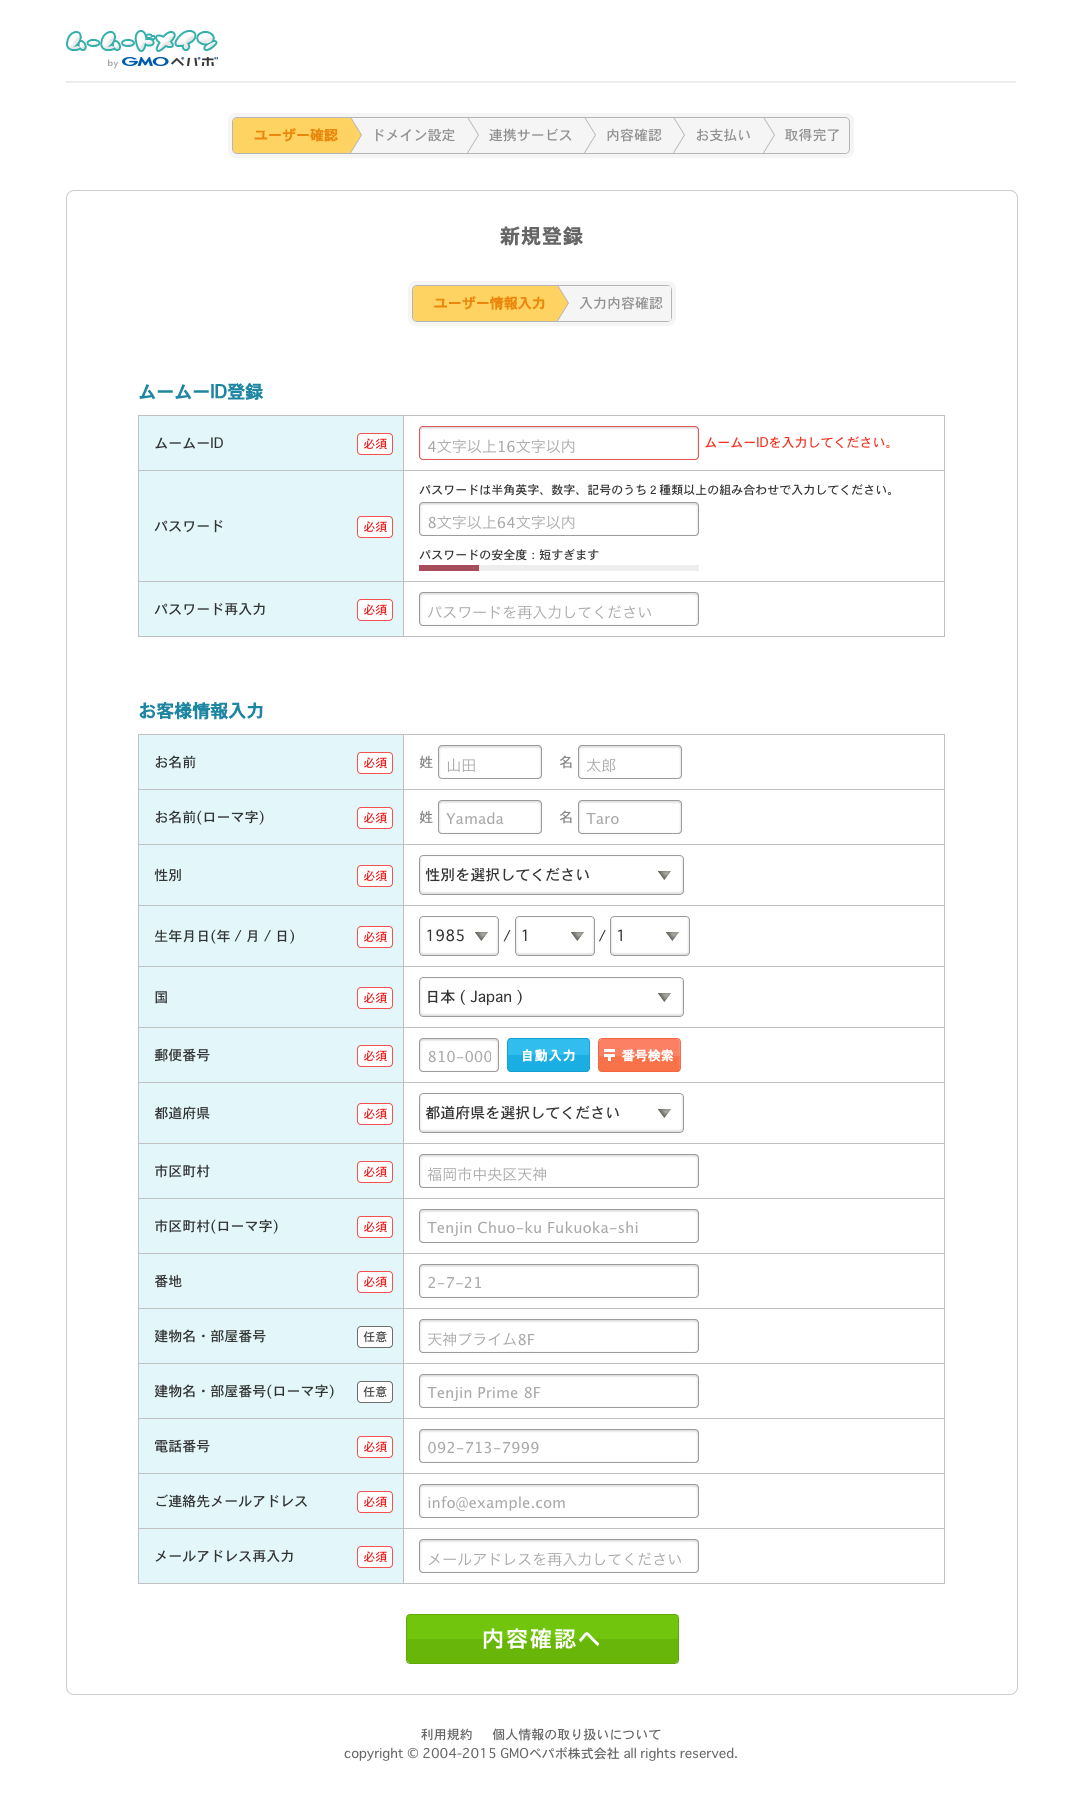Click the 入力内容確認 sub-step tab

coord(620,303)
